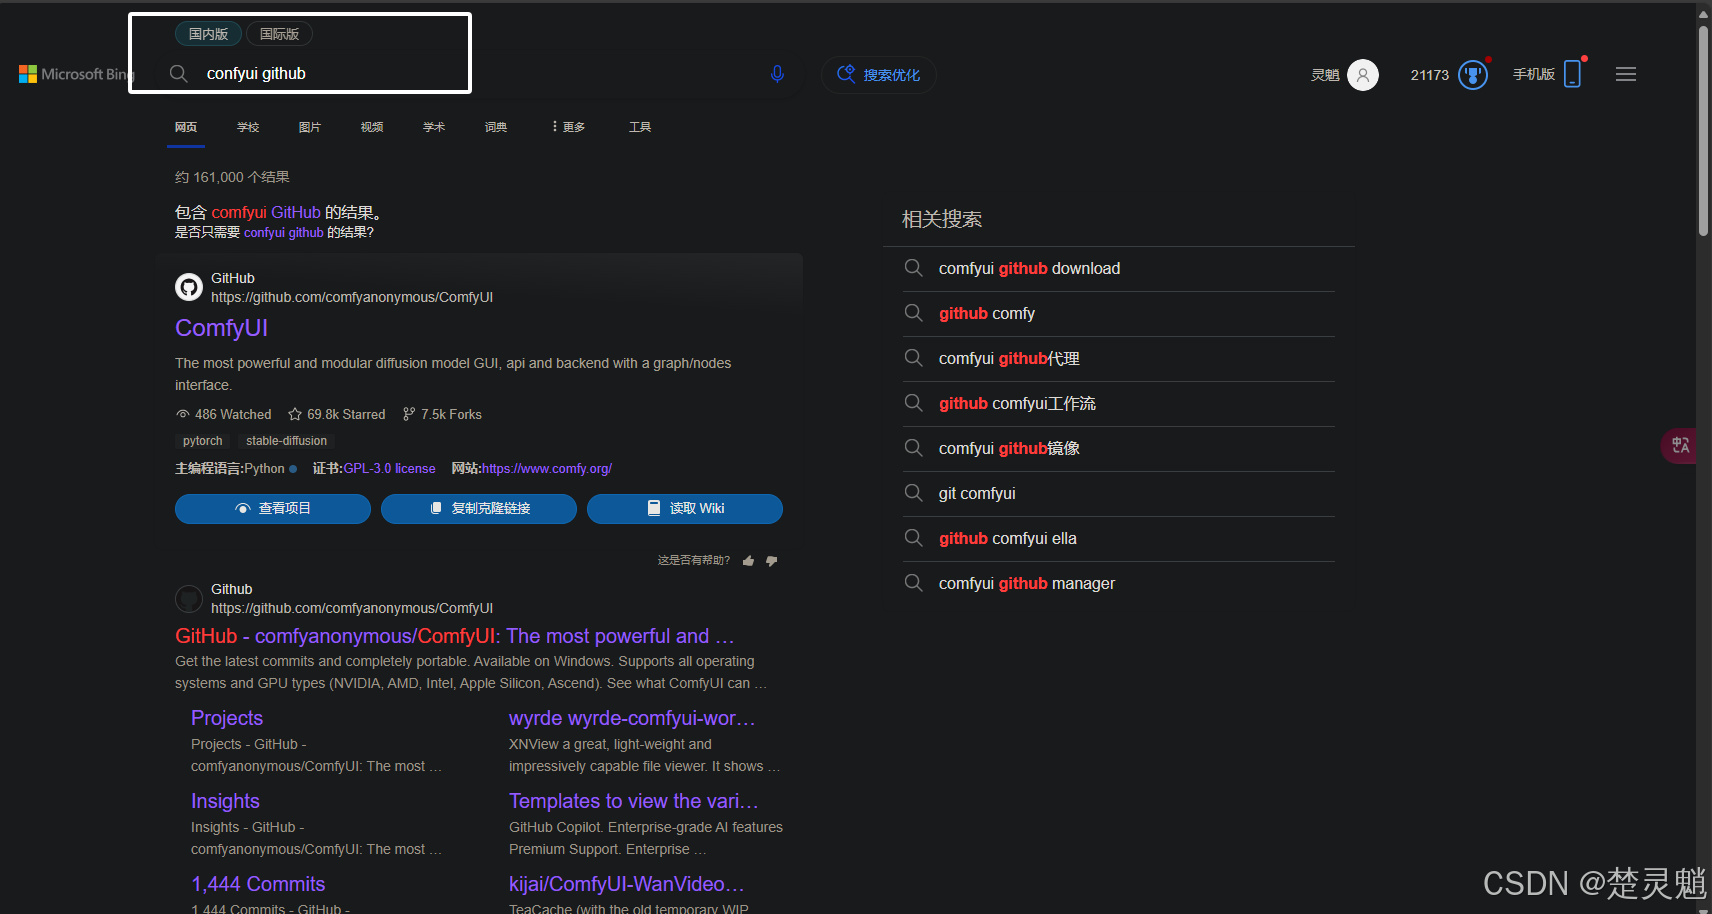
Task: Click related search comfyui github代理
Action: click(x=1119, y=359)
